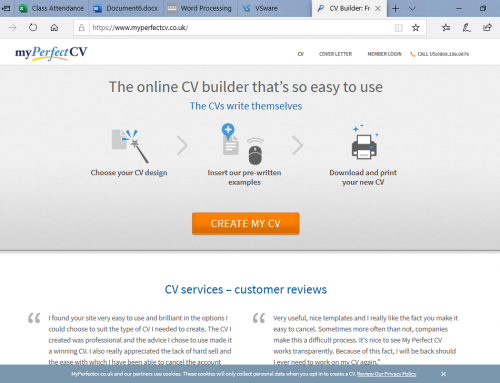The image size is (500, 383).
Task: Click the forward navigation arrow
Action: (x=12, y=27)
